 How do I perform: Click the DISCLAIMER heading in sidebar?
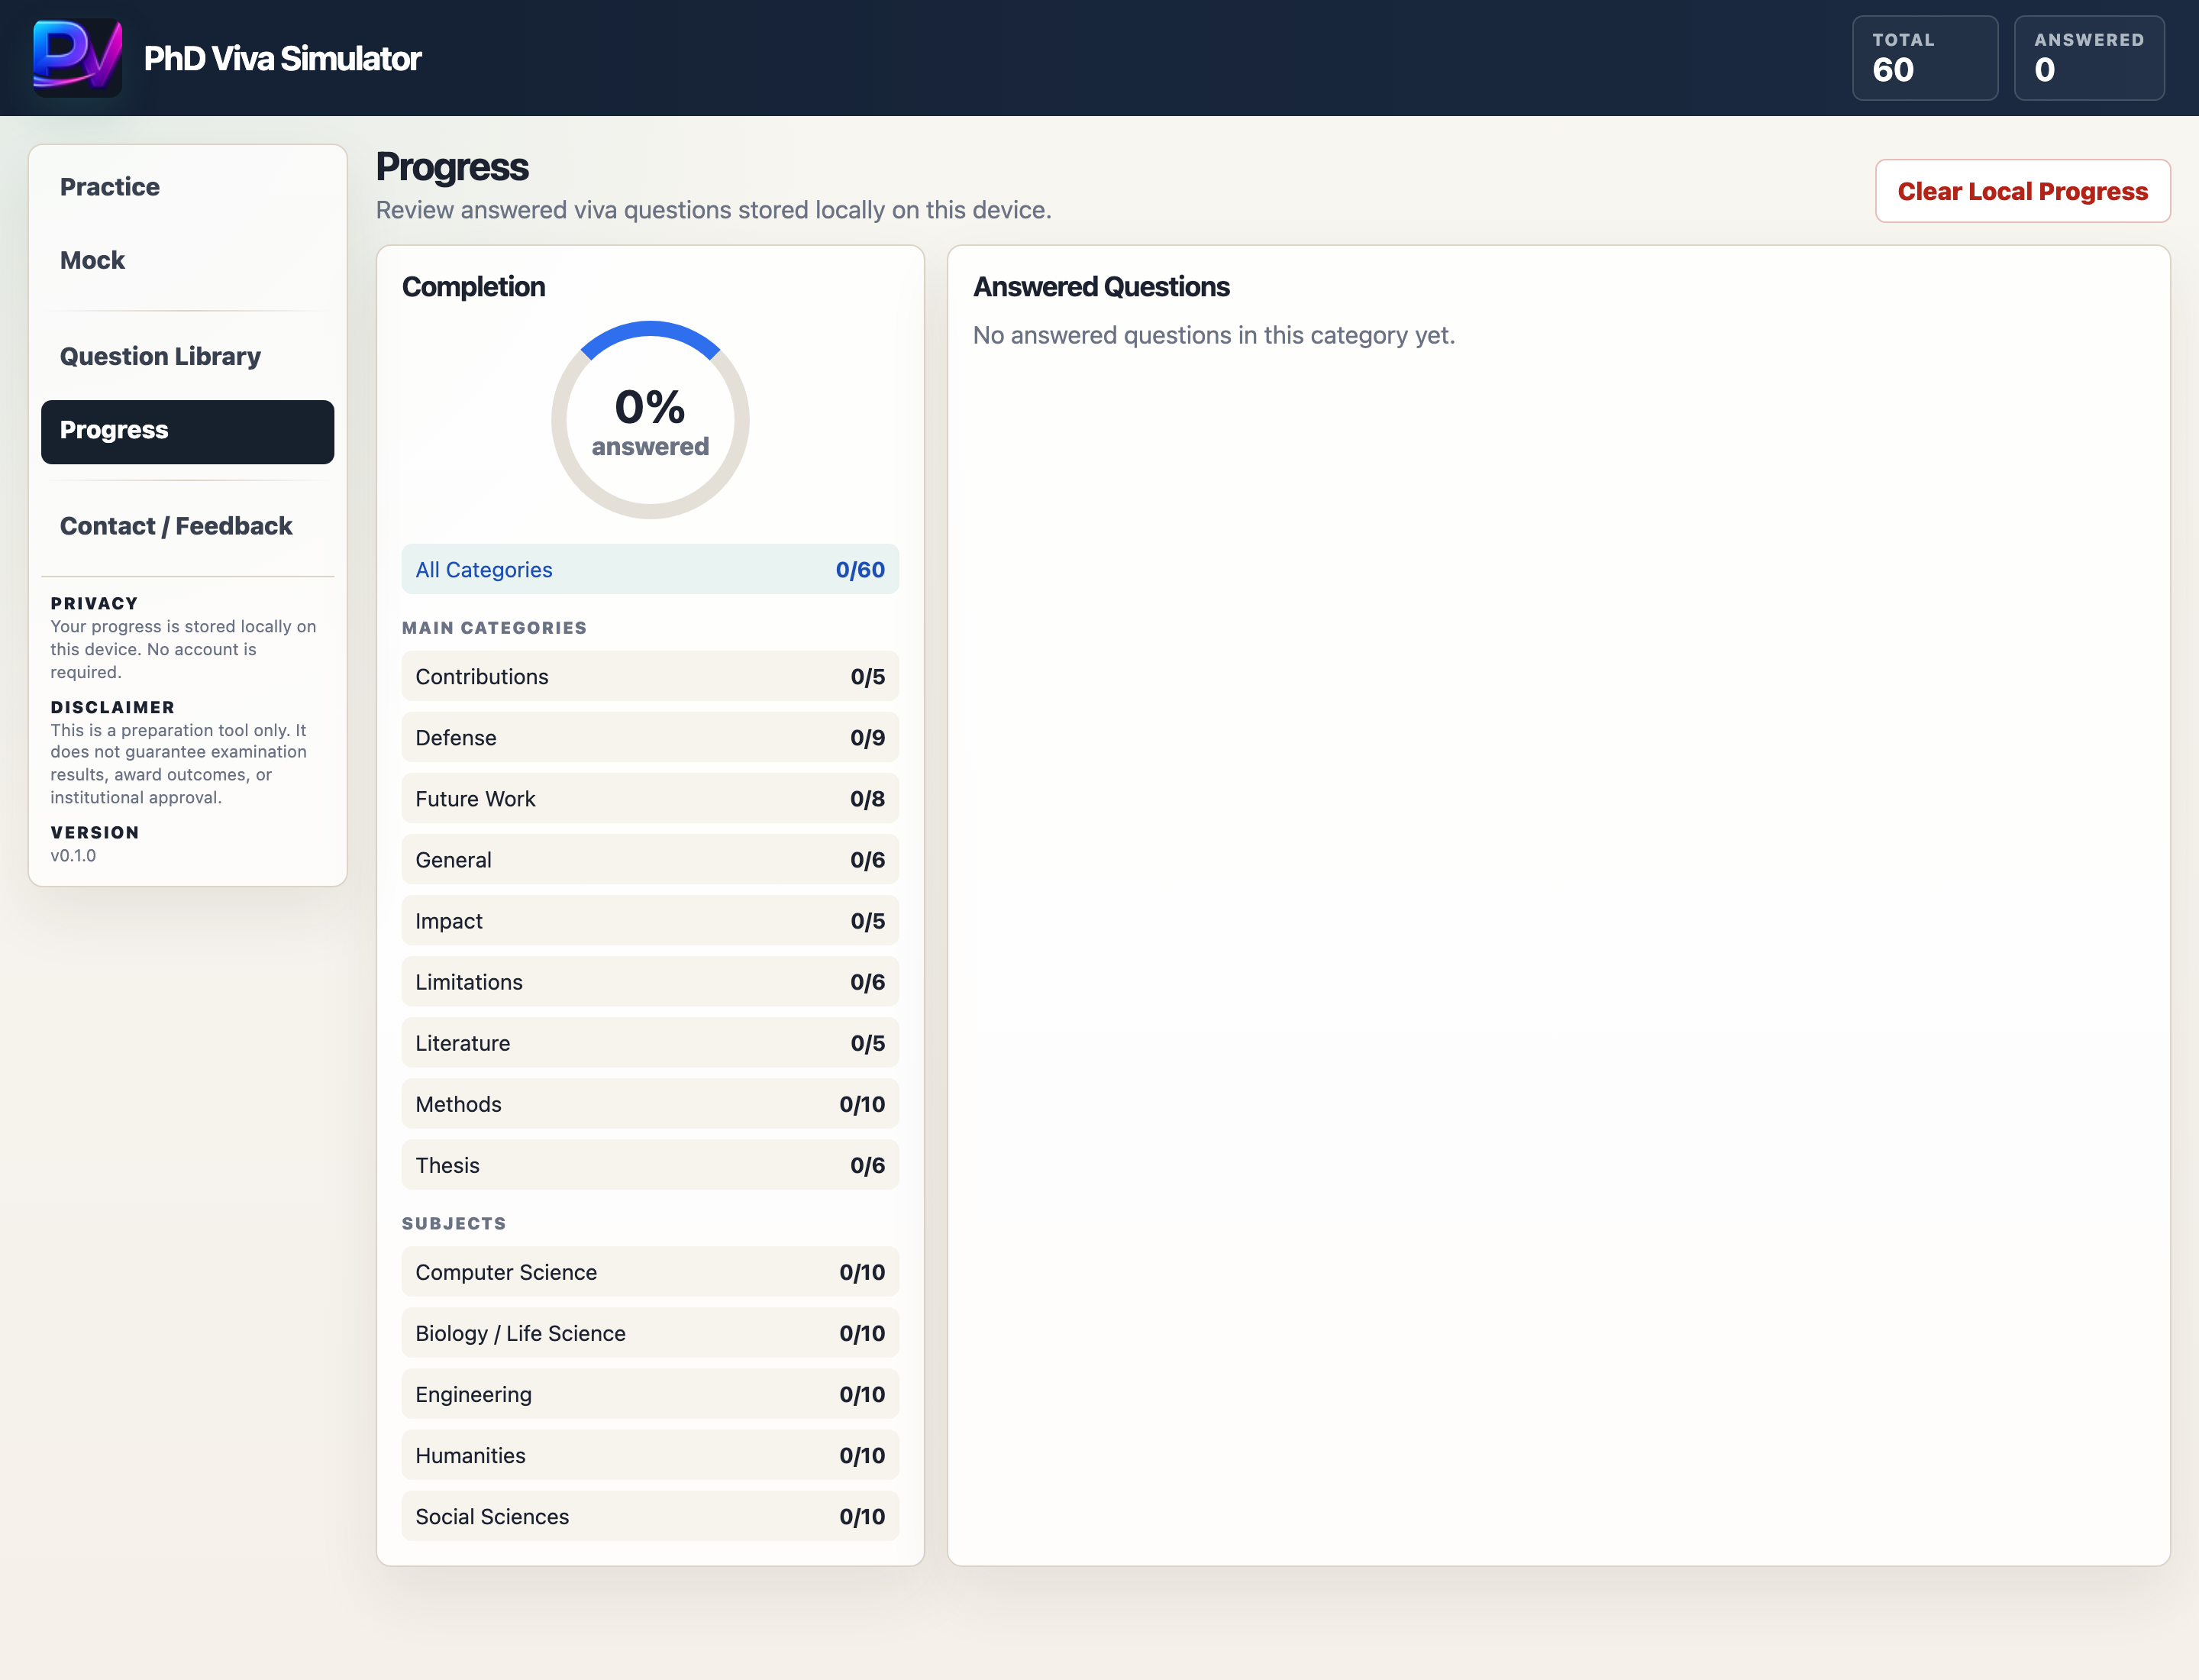click(112, 707)
